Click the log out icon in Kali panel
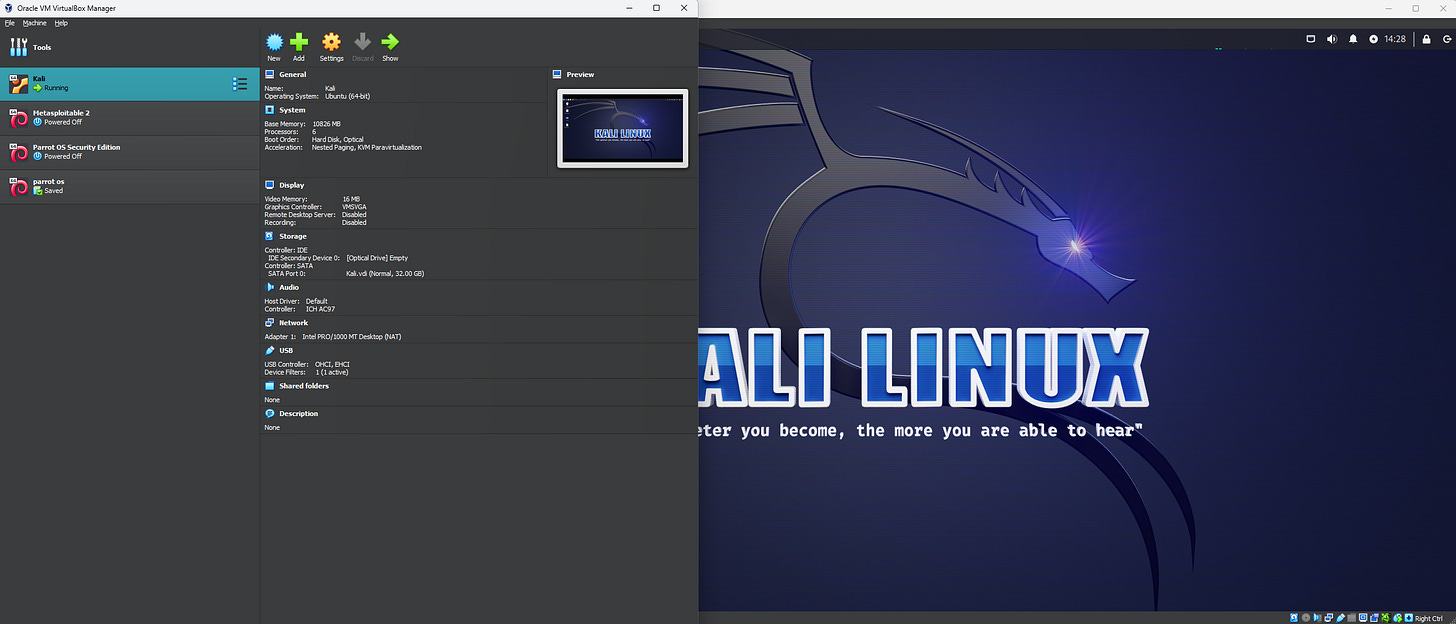Viewport: 1456px width, 624px height. pos(1445,39)
